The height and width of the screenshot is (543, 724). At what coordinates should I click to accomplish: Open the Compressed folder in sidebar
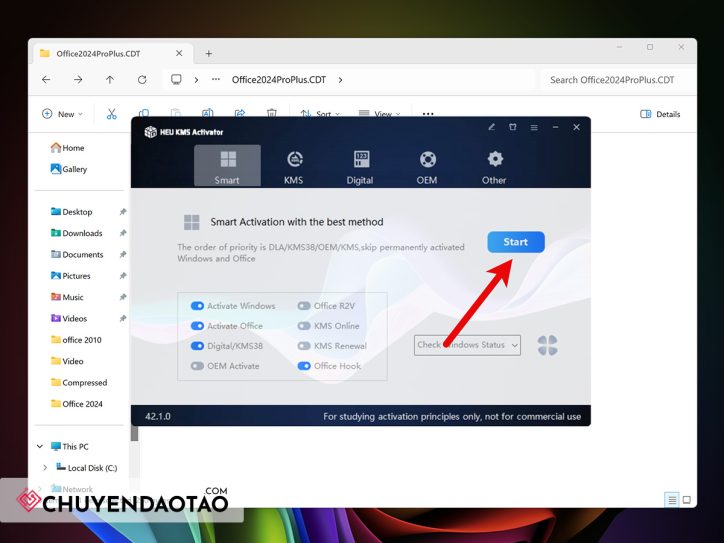[79, 382]
